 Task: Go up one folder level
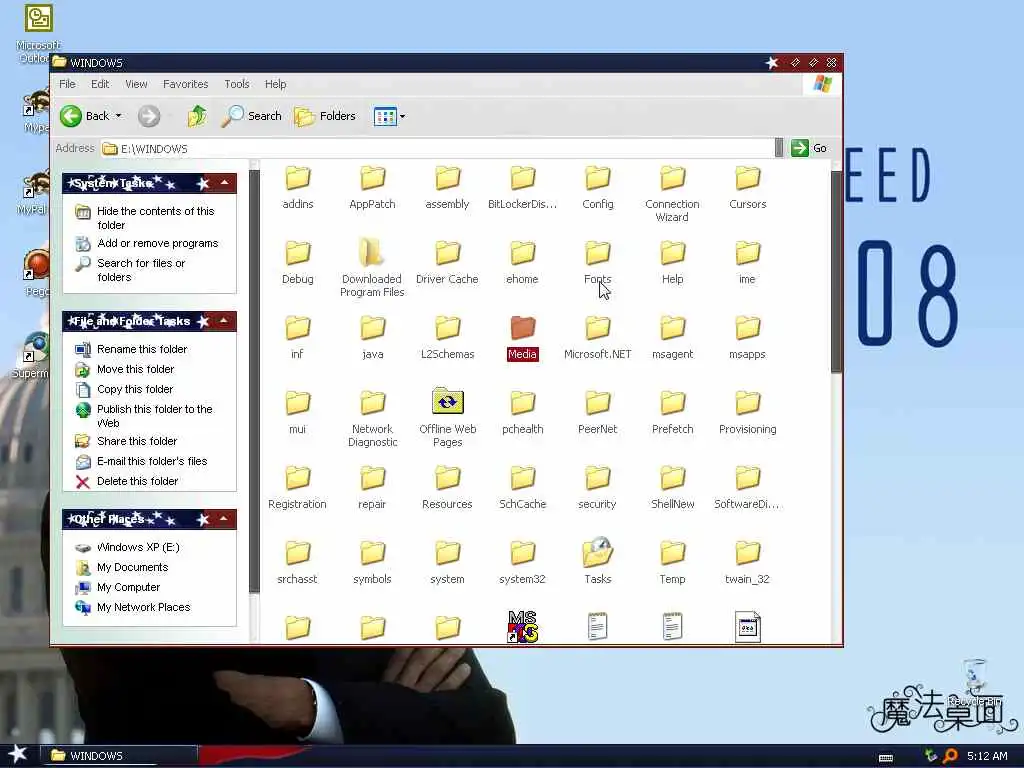197,116
